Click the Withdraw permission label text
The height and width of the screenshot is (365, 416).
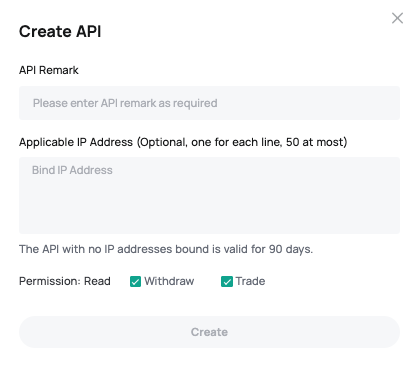point(169,281)
